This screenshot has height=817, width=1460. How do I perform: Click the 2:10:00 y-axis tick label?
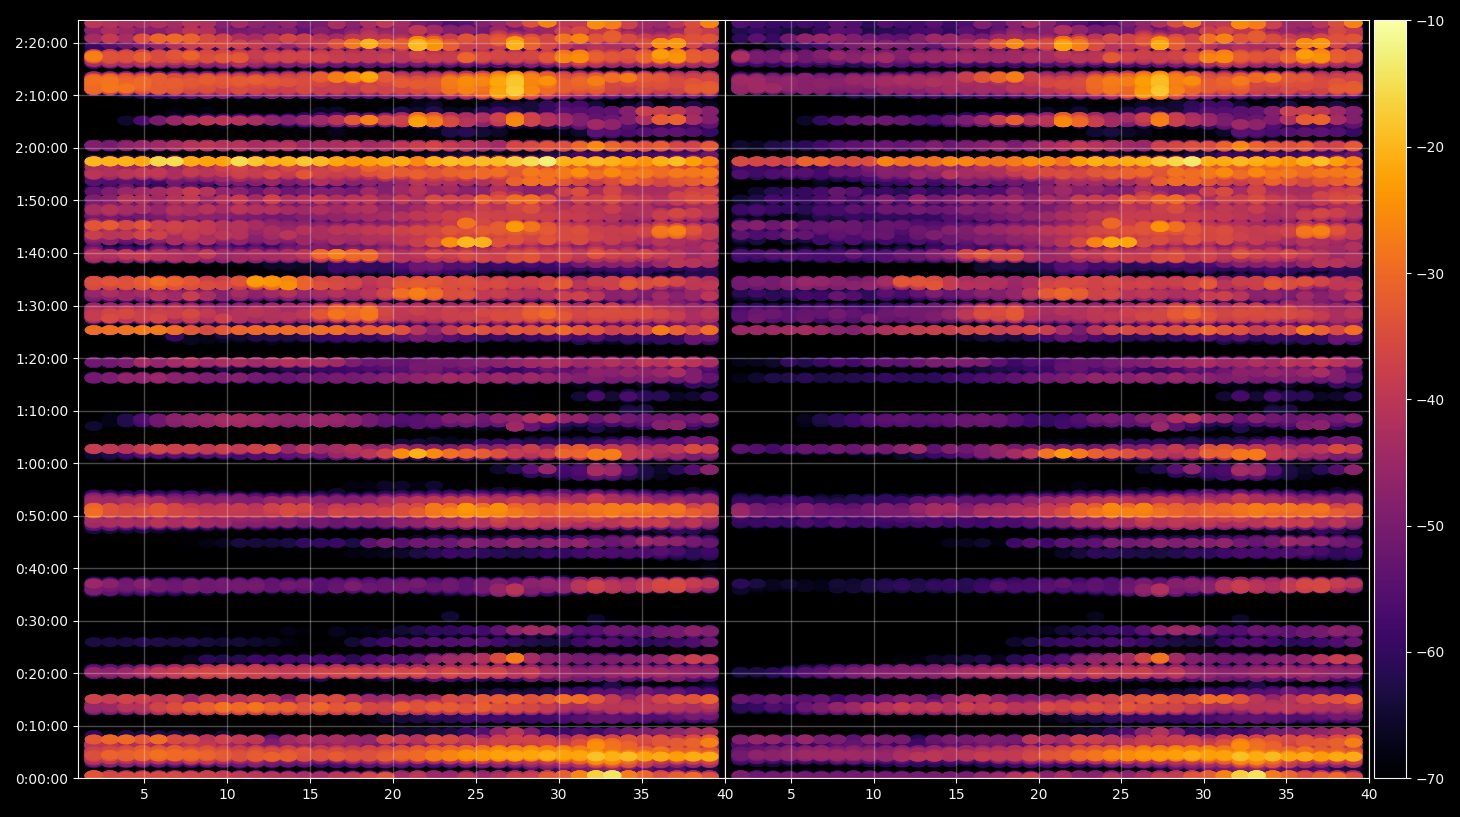[42, 96]
